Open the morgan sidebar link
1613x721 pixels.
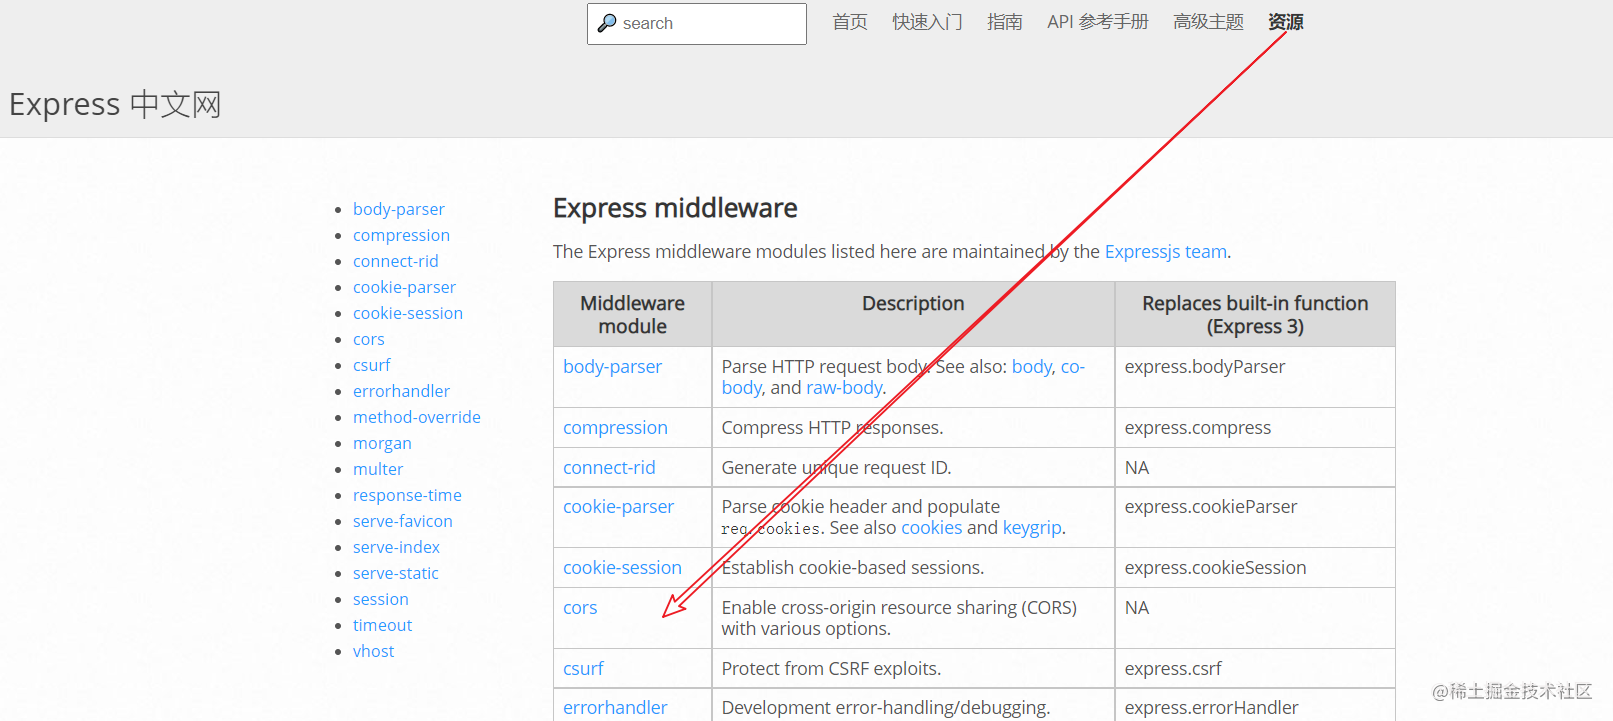[382, 443]
